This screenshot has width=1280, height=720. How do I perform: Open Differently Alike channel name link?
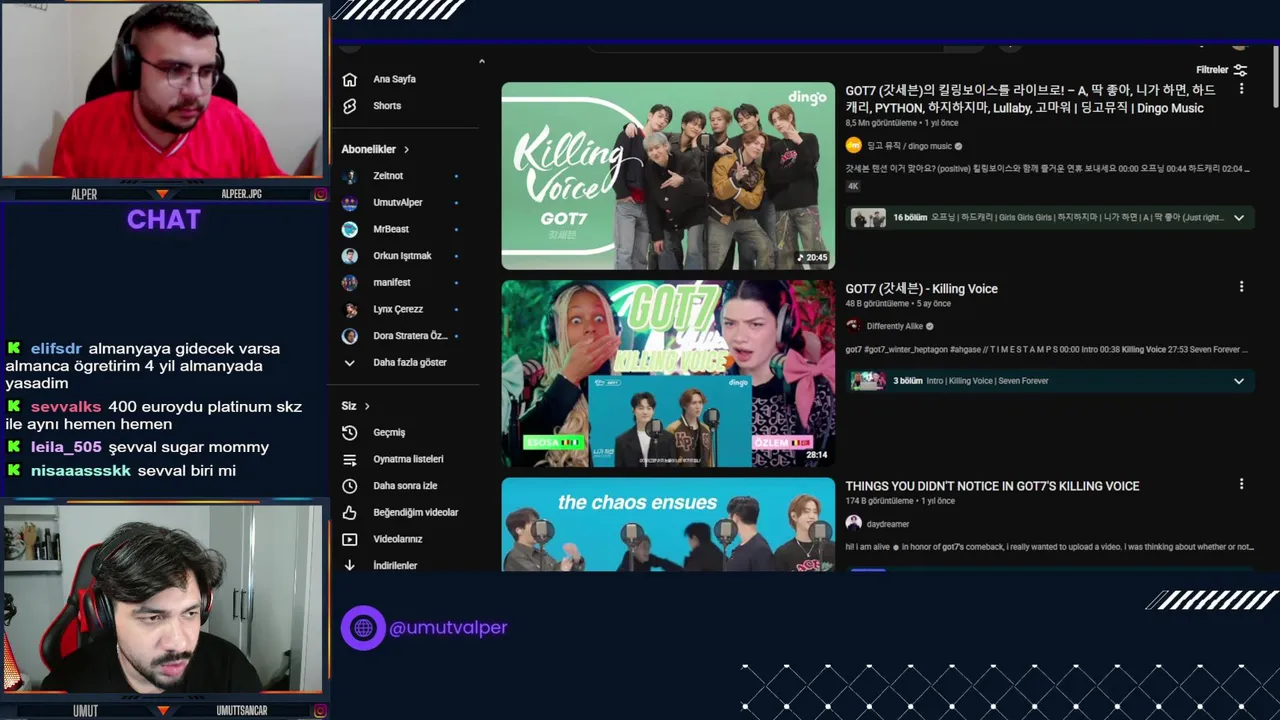[x=895, y=326]
